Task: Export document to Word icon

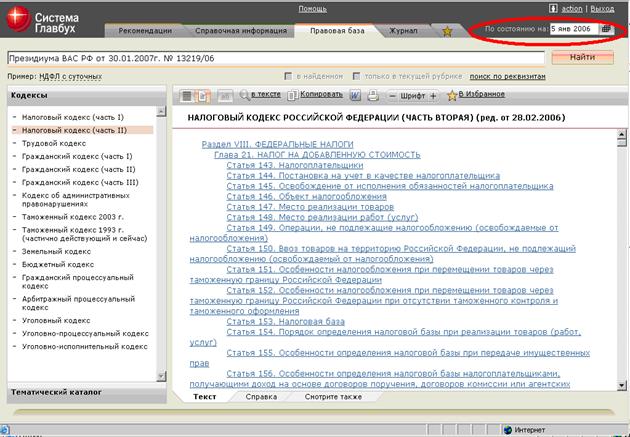Action: pos(355,96)
